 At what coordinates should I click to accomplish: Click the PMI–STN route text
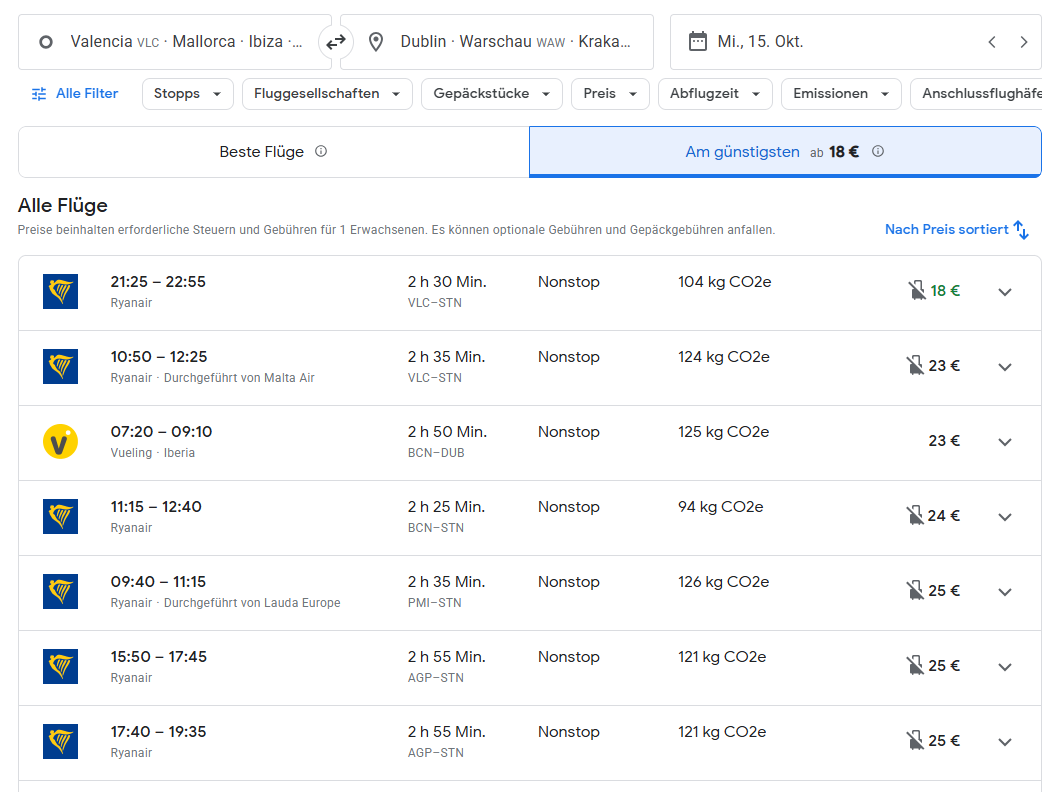tap(435, 603)
